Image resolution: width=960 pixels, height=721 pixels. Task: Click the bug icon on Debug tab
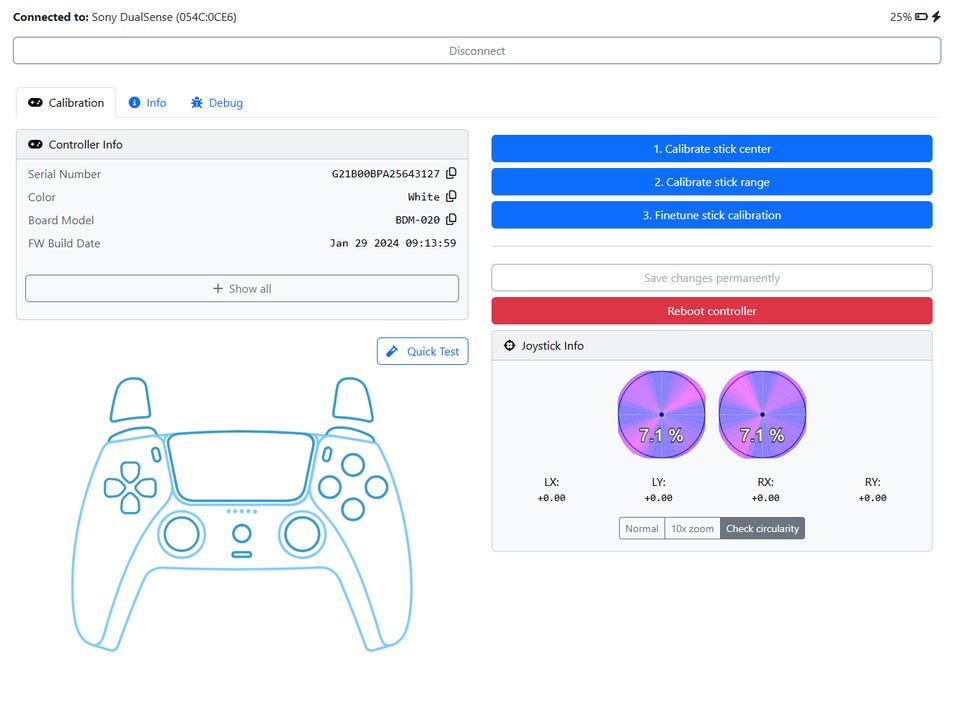pos(197,103)
